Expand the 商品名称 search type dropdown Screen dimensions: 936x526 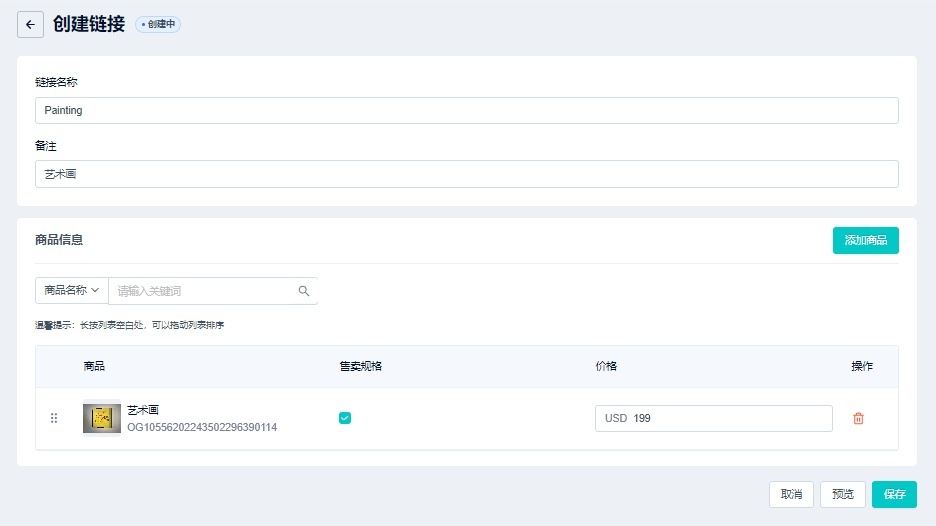click(x=72, y=291)
